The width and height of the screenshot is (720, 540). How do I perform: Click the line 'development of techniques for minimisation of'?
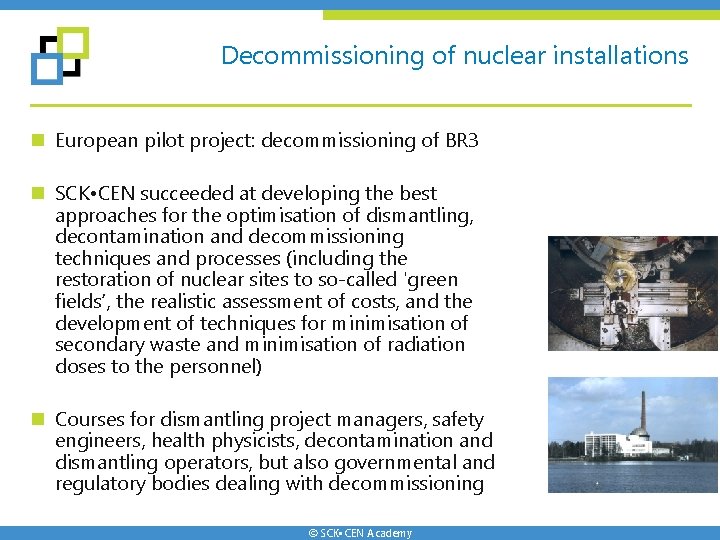tap(262, 323)
